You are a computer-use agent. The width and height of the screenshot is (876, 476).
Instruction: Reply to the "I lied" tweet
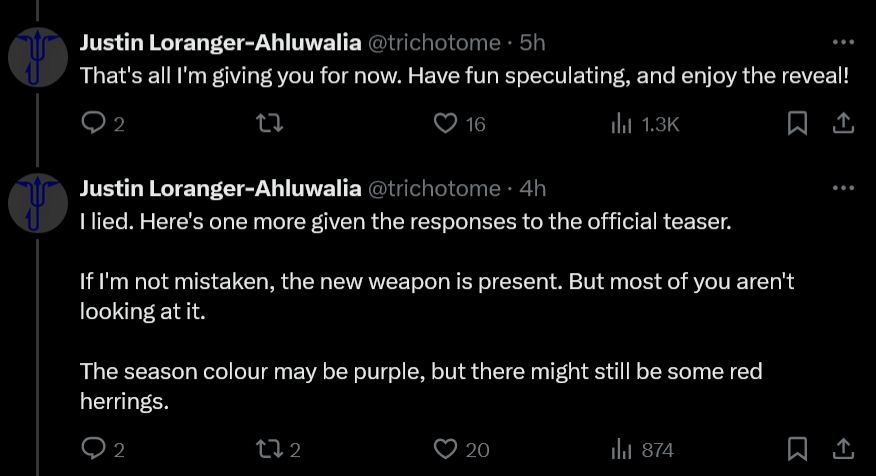point(93,449)
